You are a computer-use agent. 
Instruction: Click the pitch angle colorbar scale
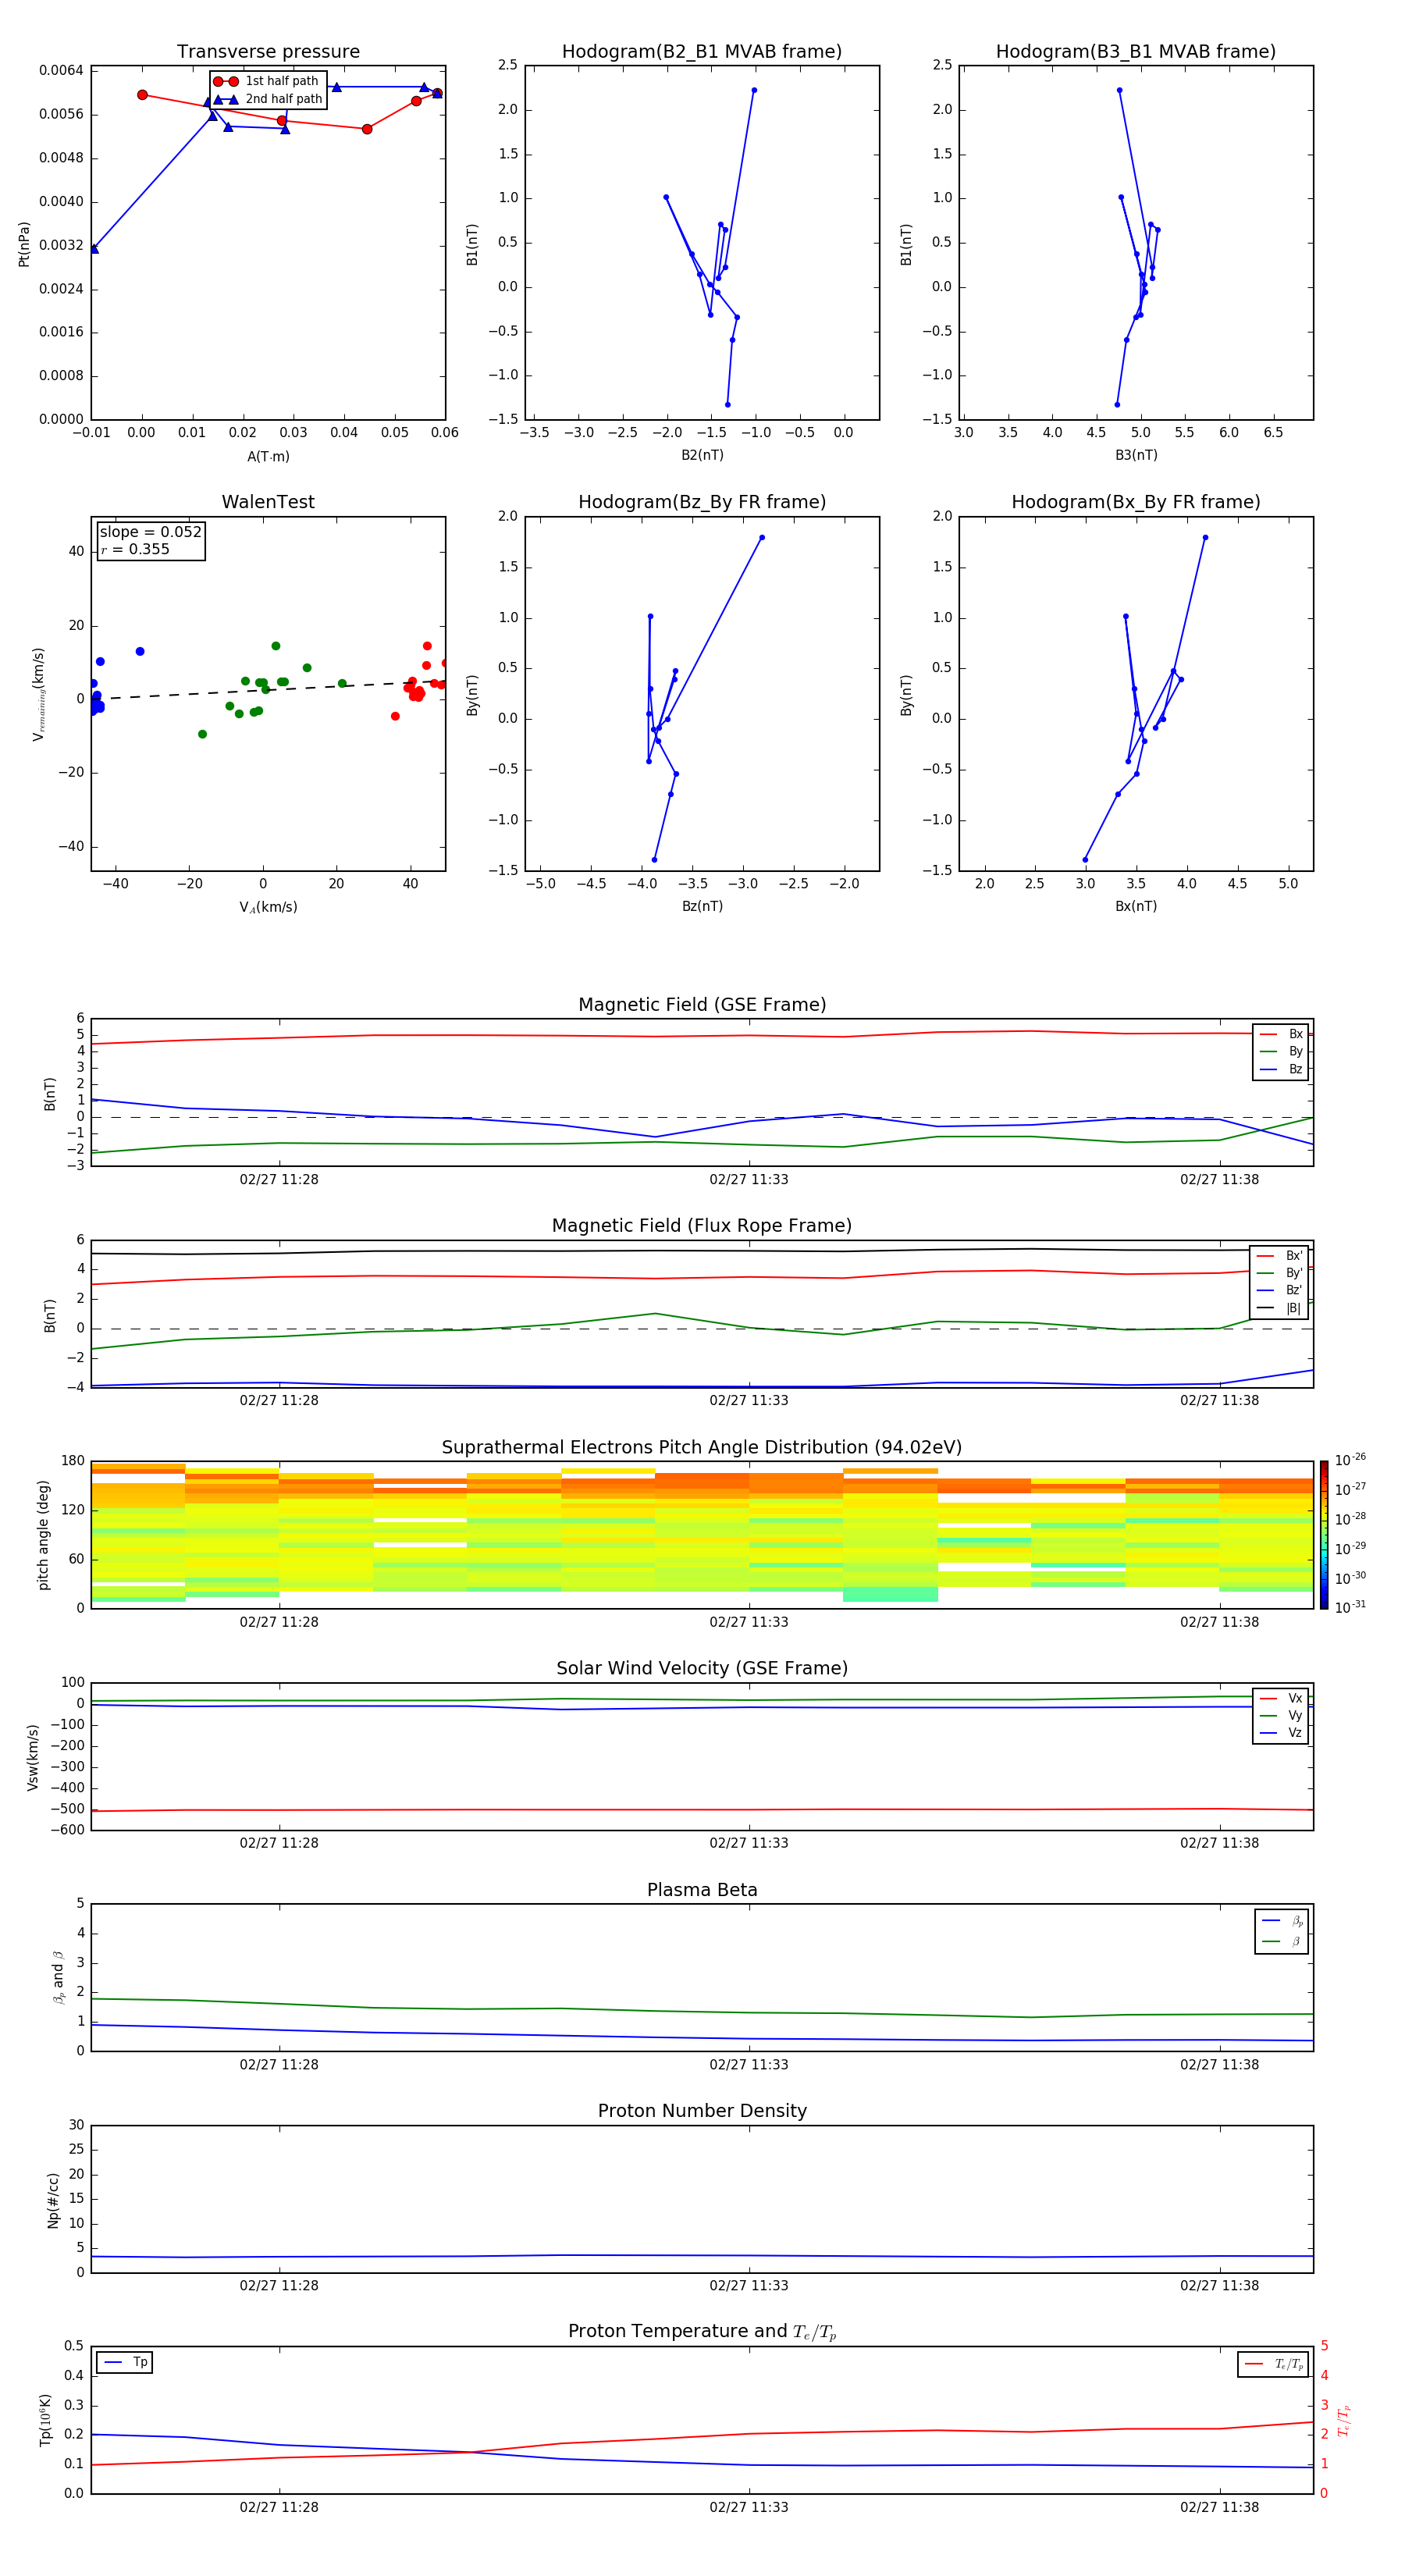tap(1324, 1535)
